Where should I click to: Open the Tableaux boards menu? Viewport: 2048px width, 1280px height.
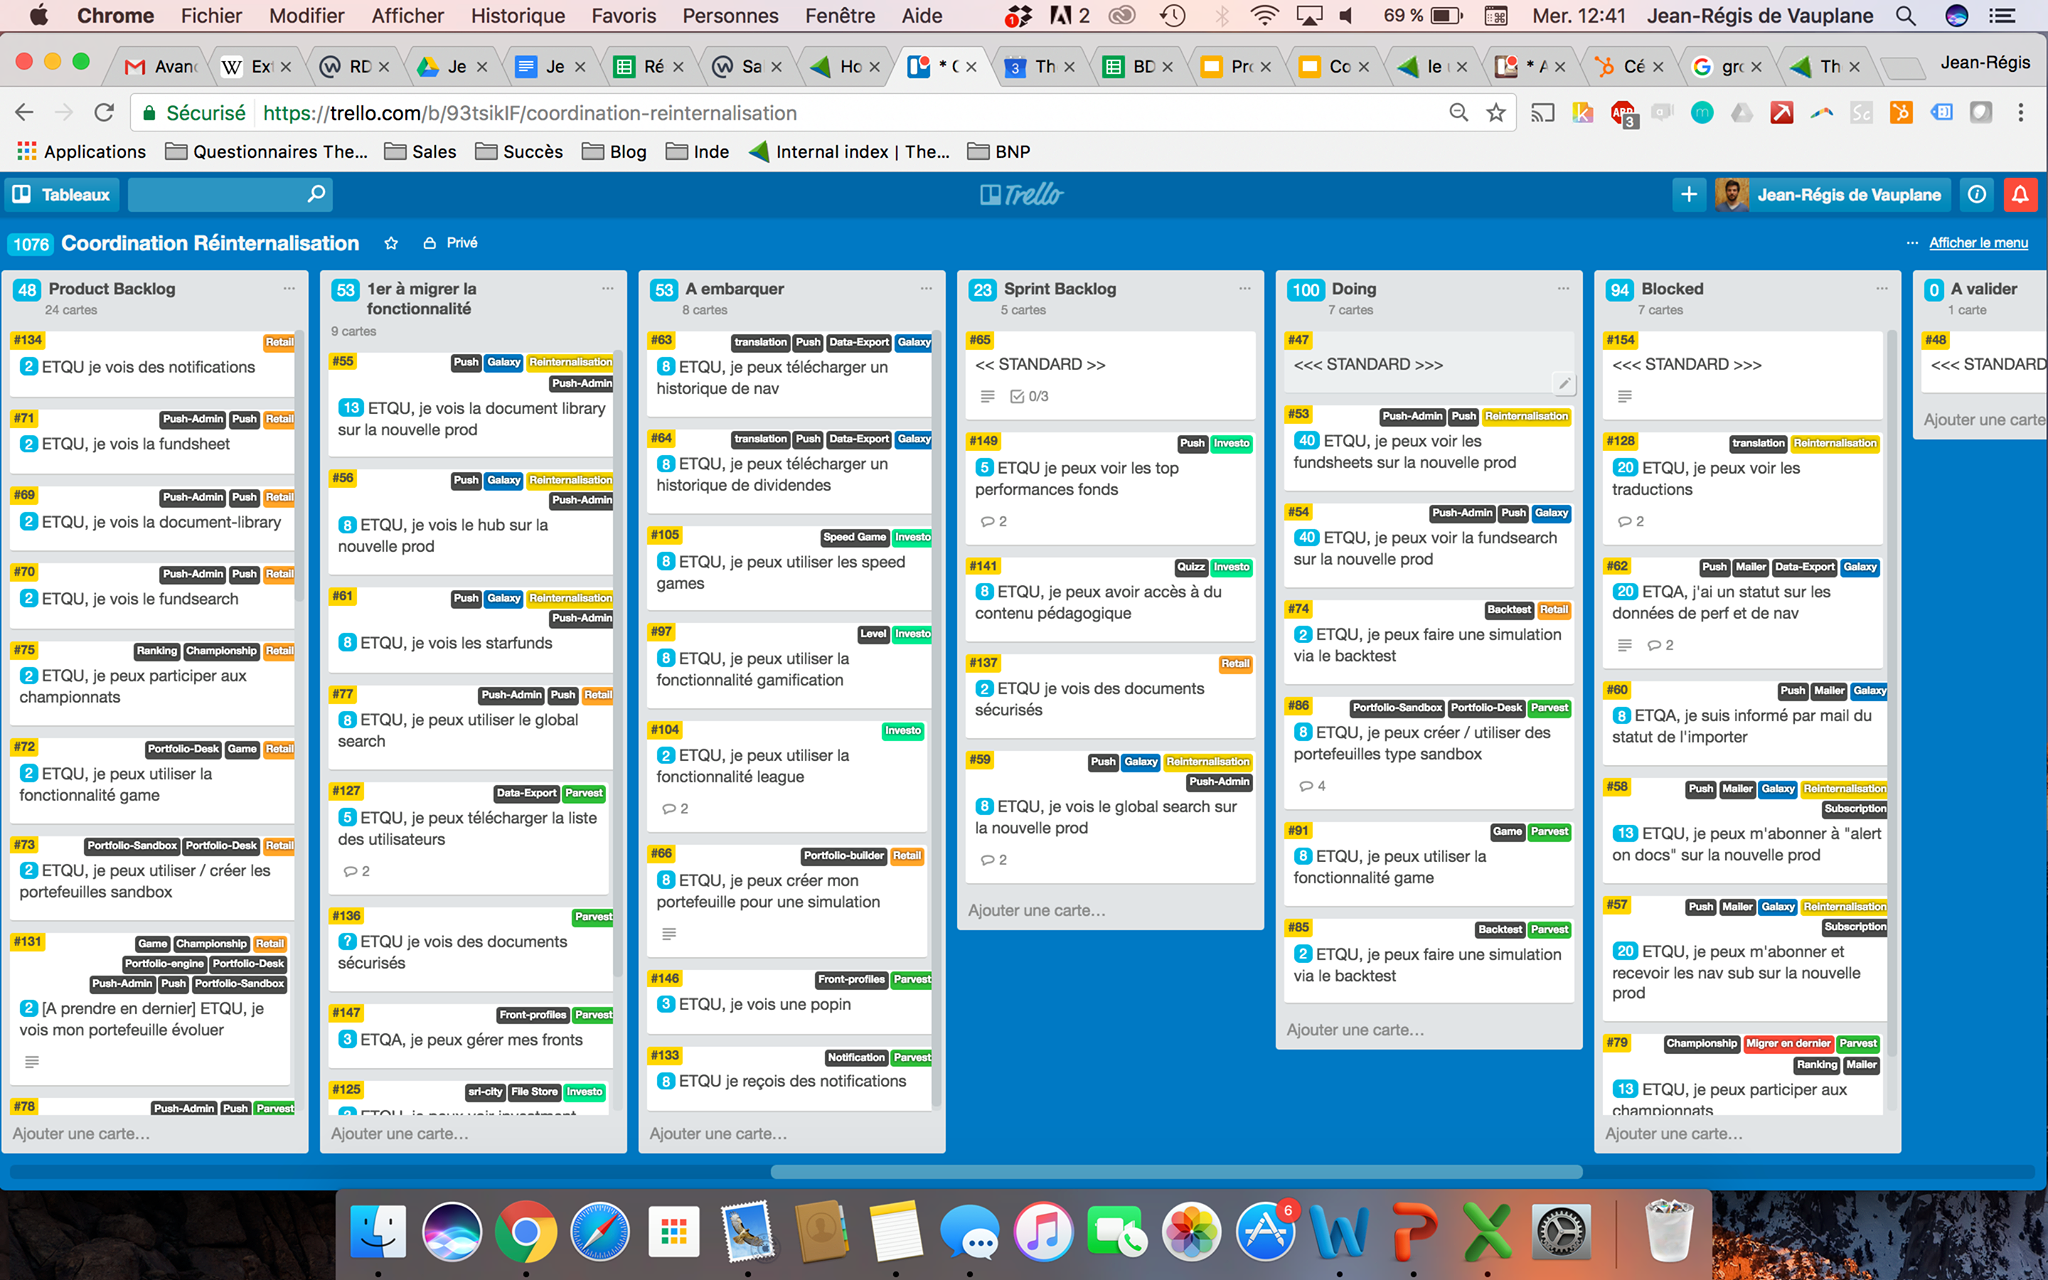coord(62,194)
